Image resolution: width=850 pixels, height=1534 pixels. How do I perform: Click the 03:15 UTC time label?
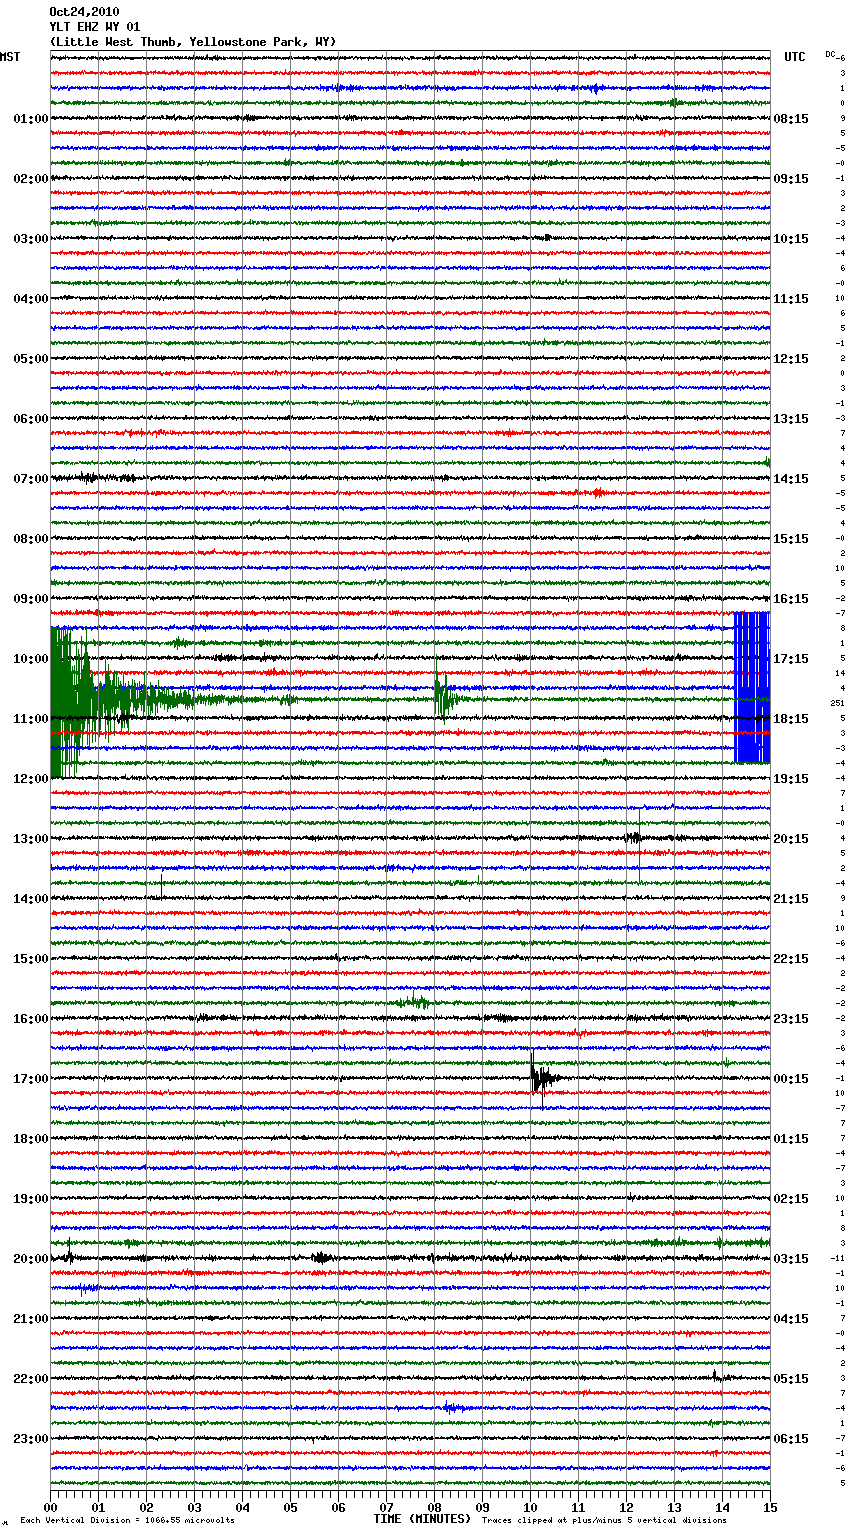tap(791, 1259)
